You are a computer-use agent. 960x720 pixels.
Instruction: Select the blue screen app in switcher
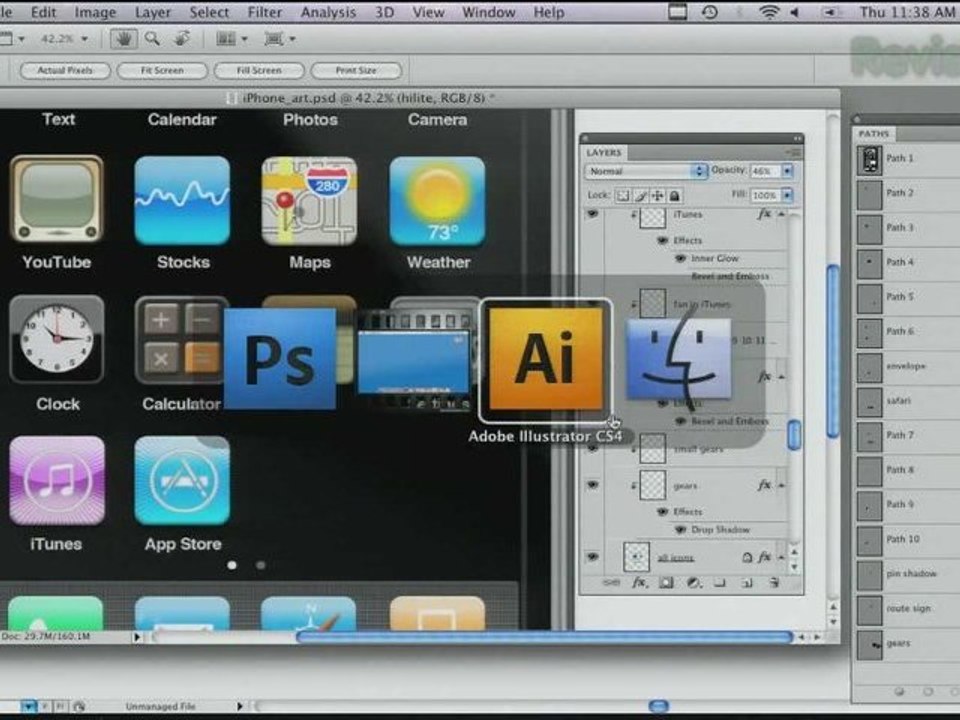coord(414,359)
